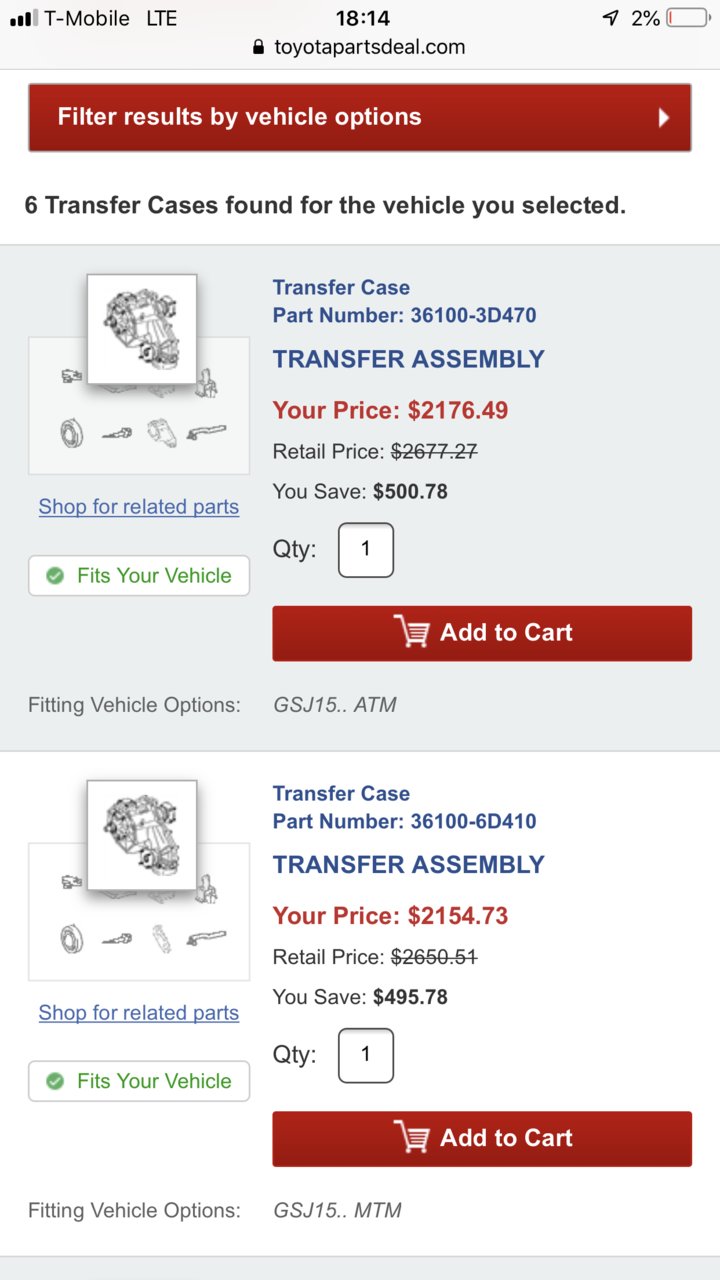720x1280 pixels.
Task: Open 36100-6D410 transfer assembly thumbnail
Action: tap(142, 835)
